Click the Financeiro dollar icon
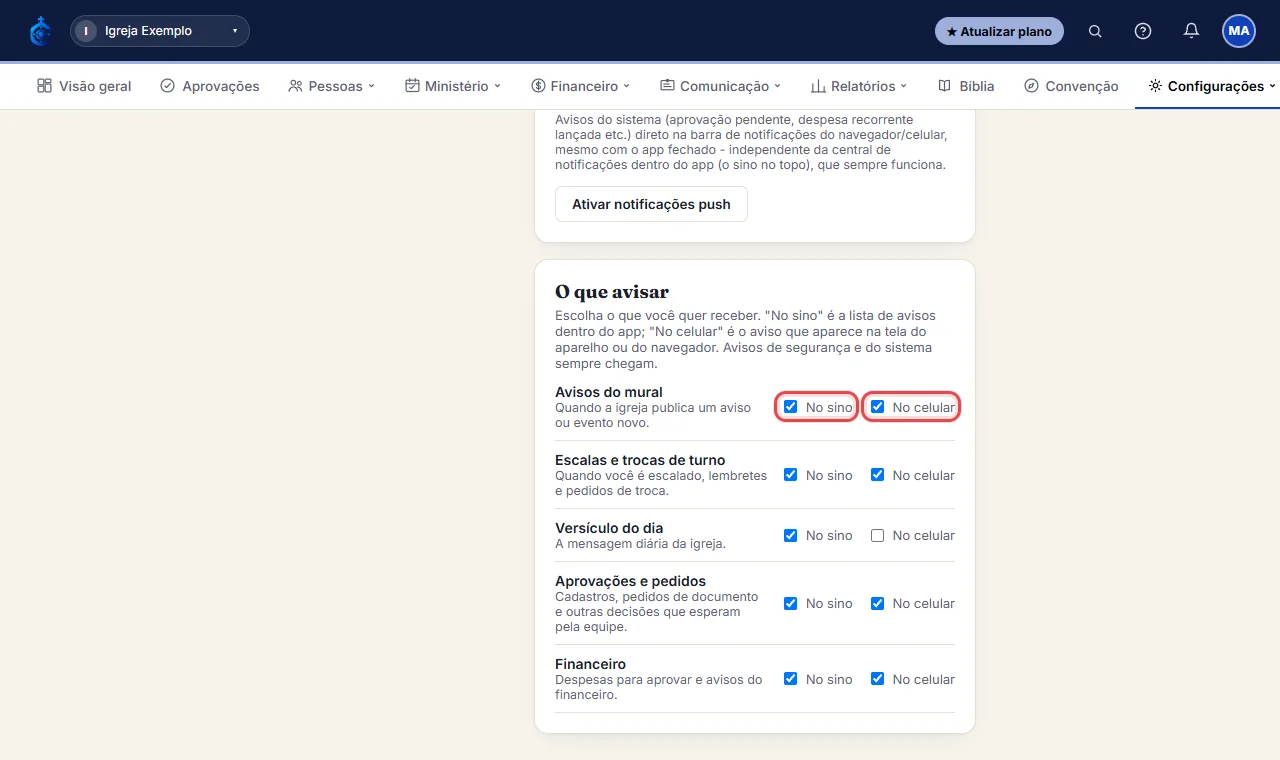This screenshot has height=760, width=1280. click(x=538, y=86)
